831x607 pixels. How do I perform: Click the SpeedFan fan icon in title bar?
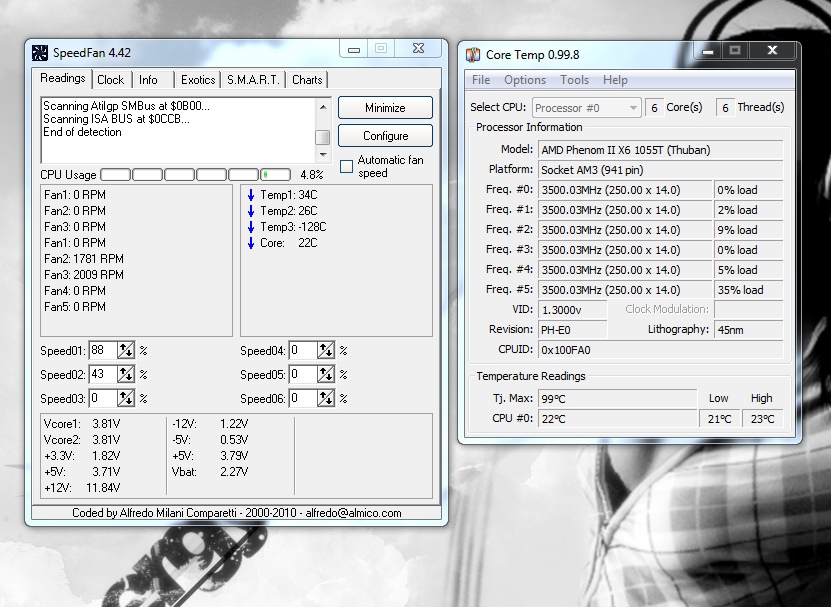point(40,52)
